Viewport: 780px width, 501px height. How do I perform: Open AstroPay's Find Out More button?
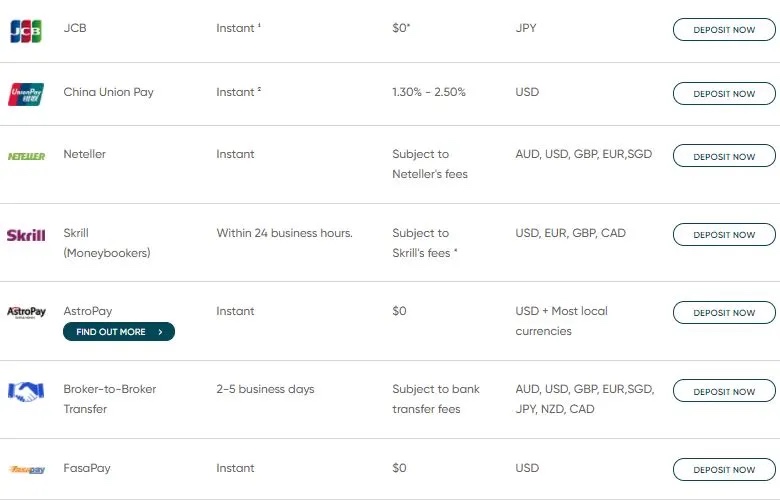tap(118, 332)
